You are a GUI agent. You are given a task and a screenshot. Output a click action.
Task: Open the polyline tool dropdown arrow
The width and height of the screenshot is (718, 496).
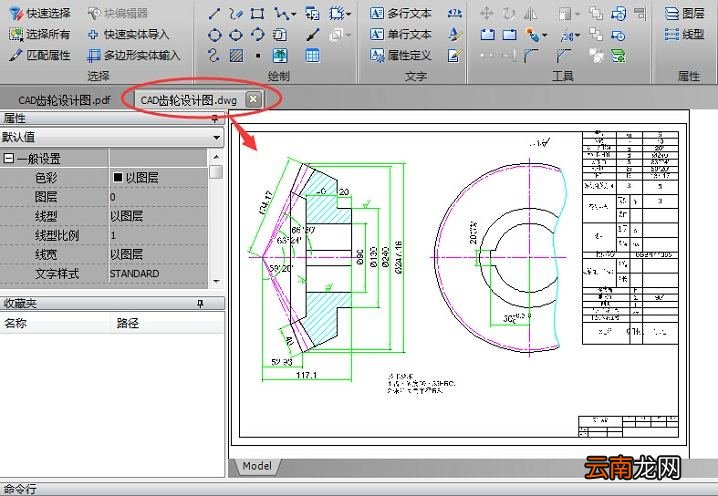point(294,14)
